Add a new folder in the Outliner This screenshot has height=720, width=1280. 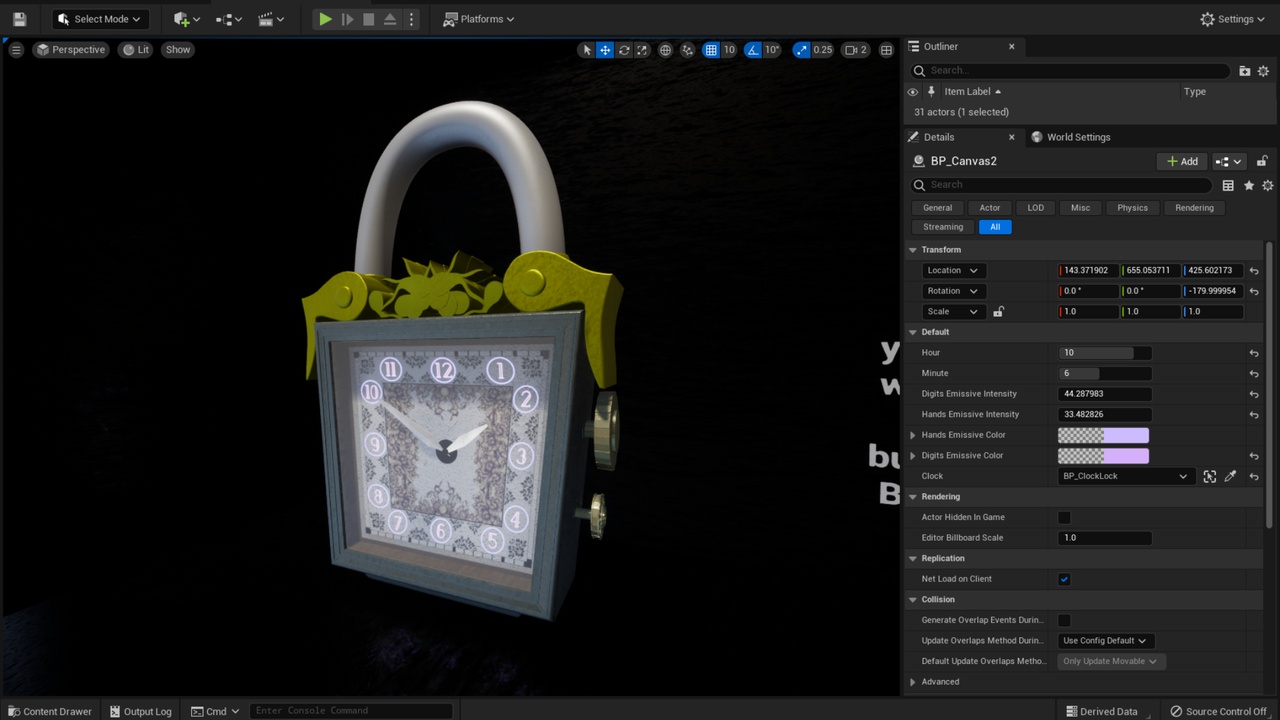click(1245, 71)
